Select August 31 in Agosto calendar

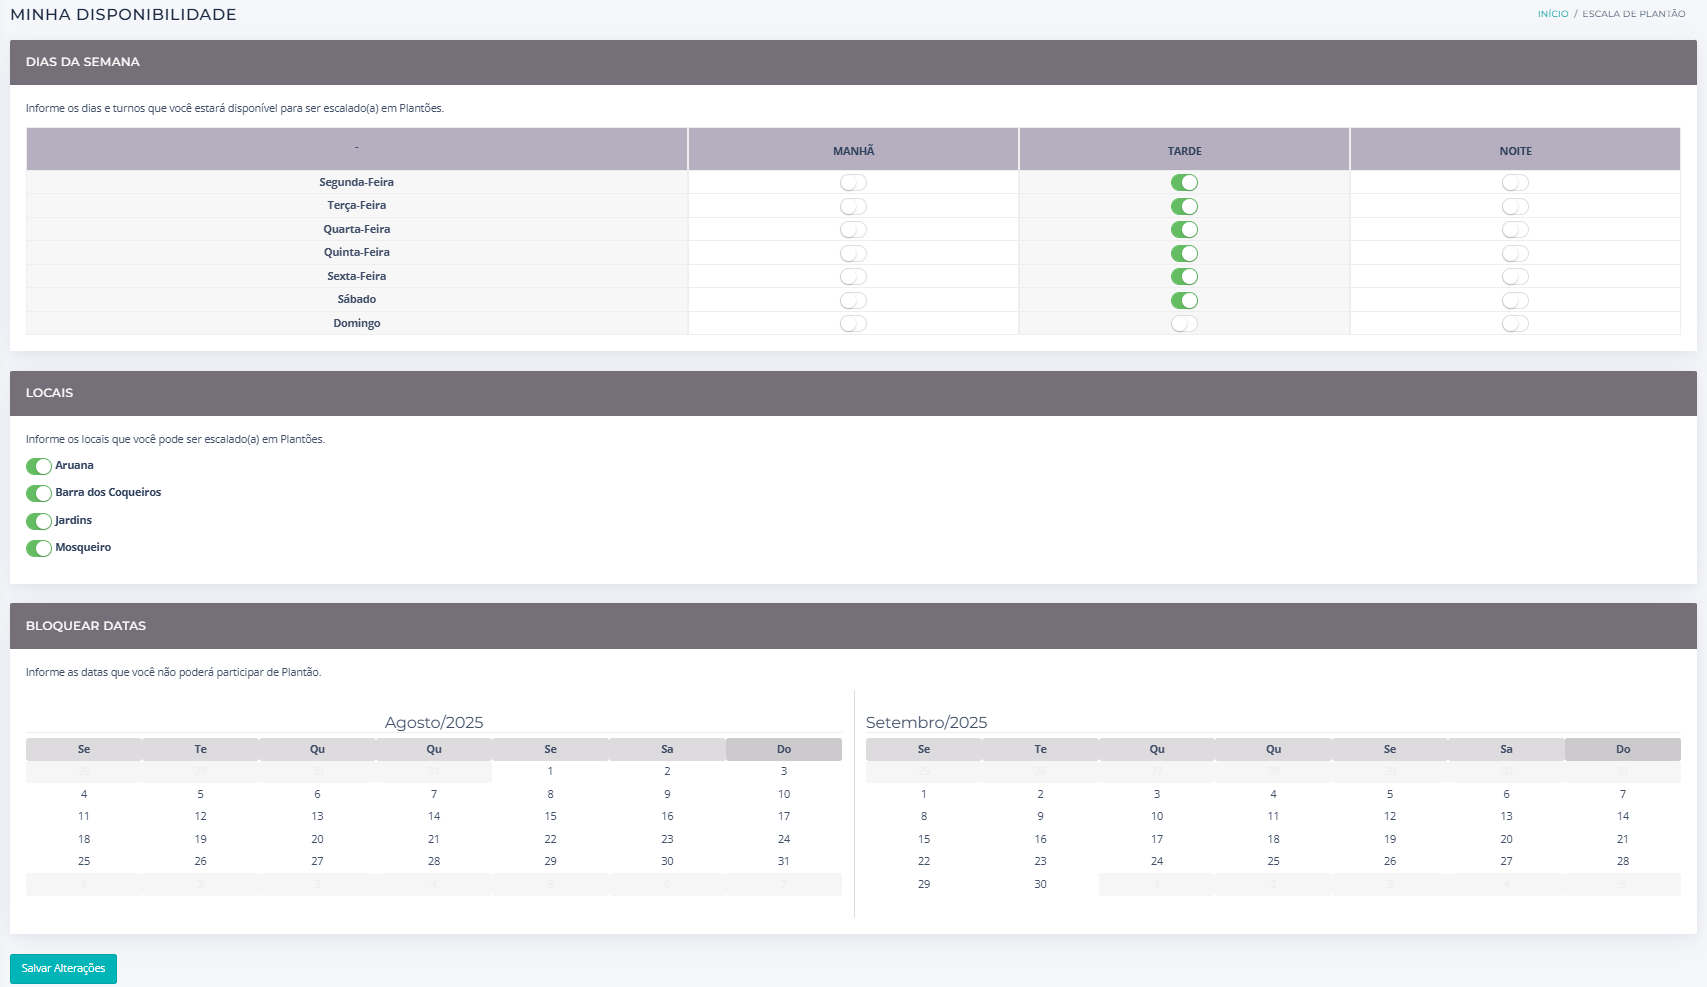[x=783, y=861]
